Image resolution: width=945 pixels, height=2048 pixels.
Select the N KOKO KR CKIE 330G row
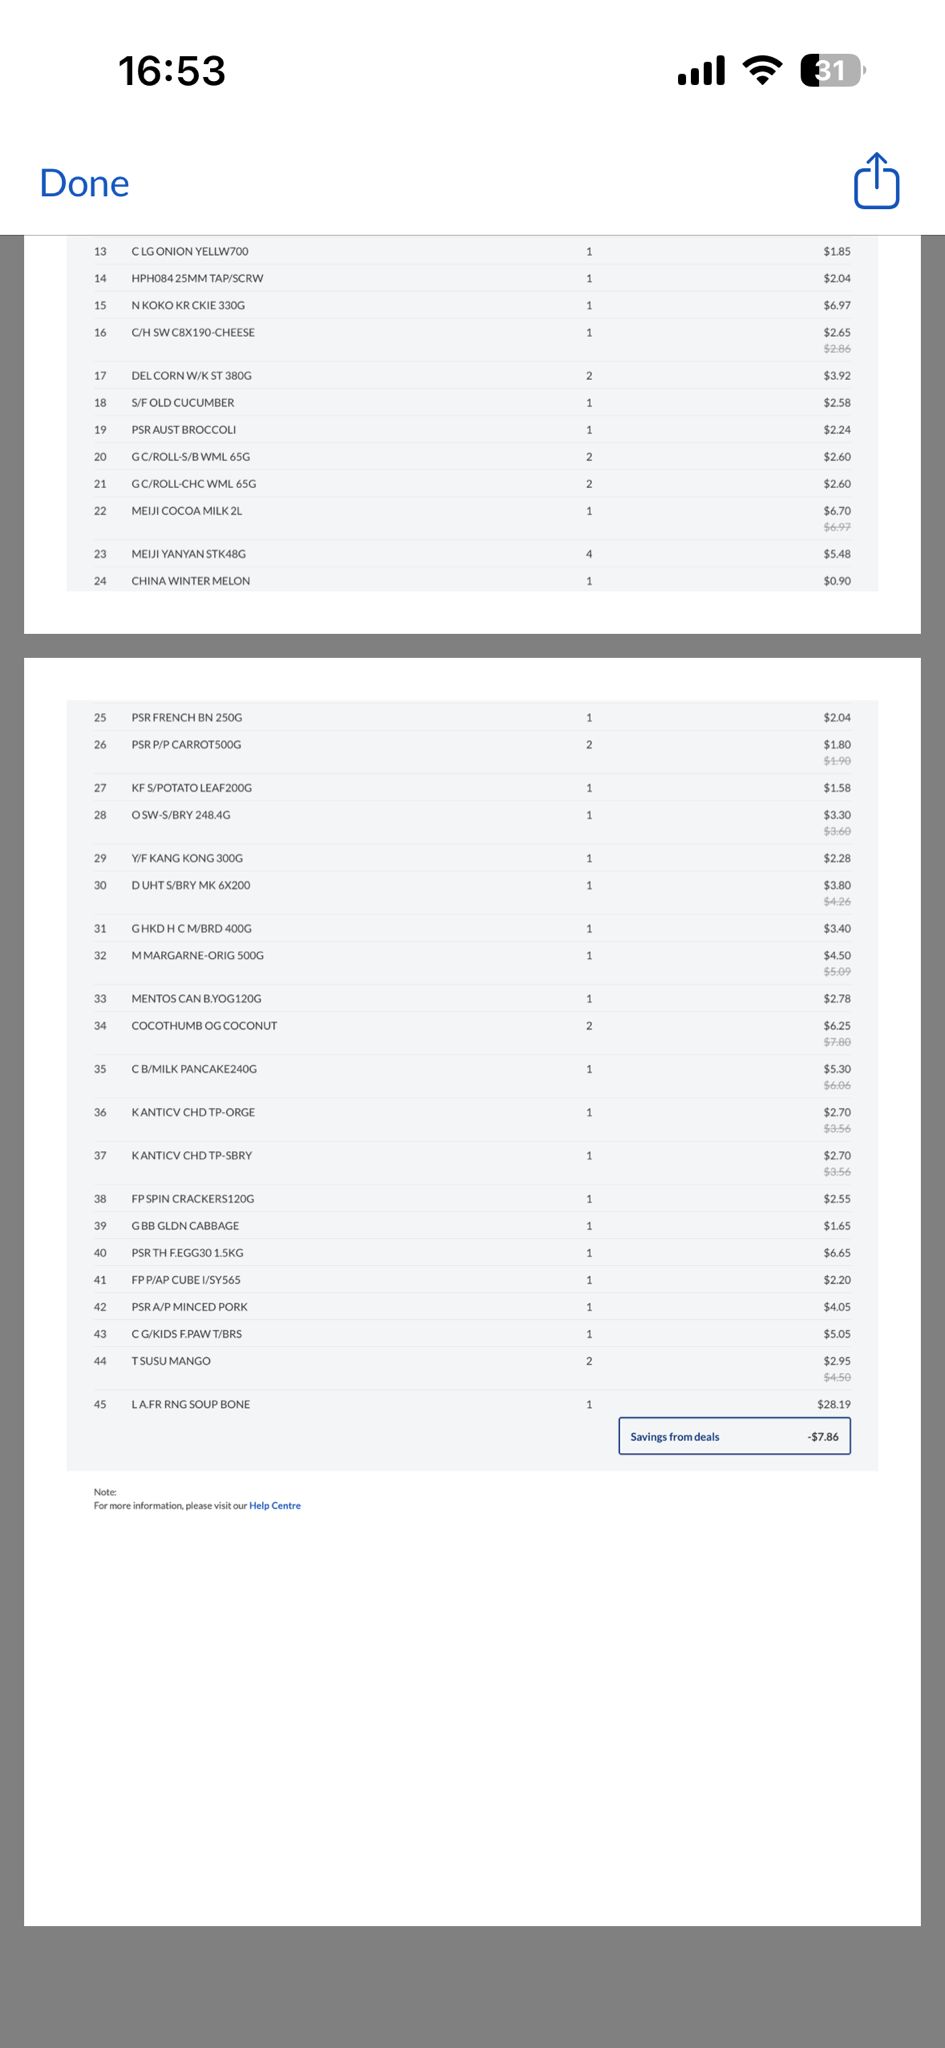coord(472,305)
